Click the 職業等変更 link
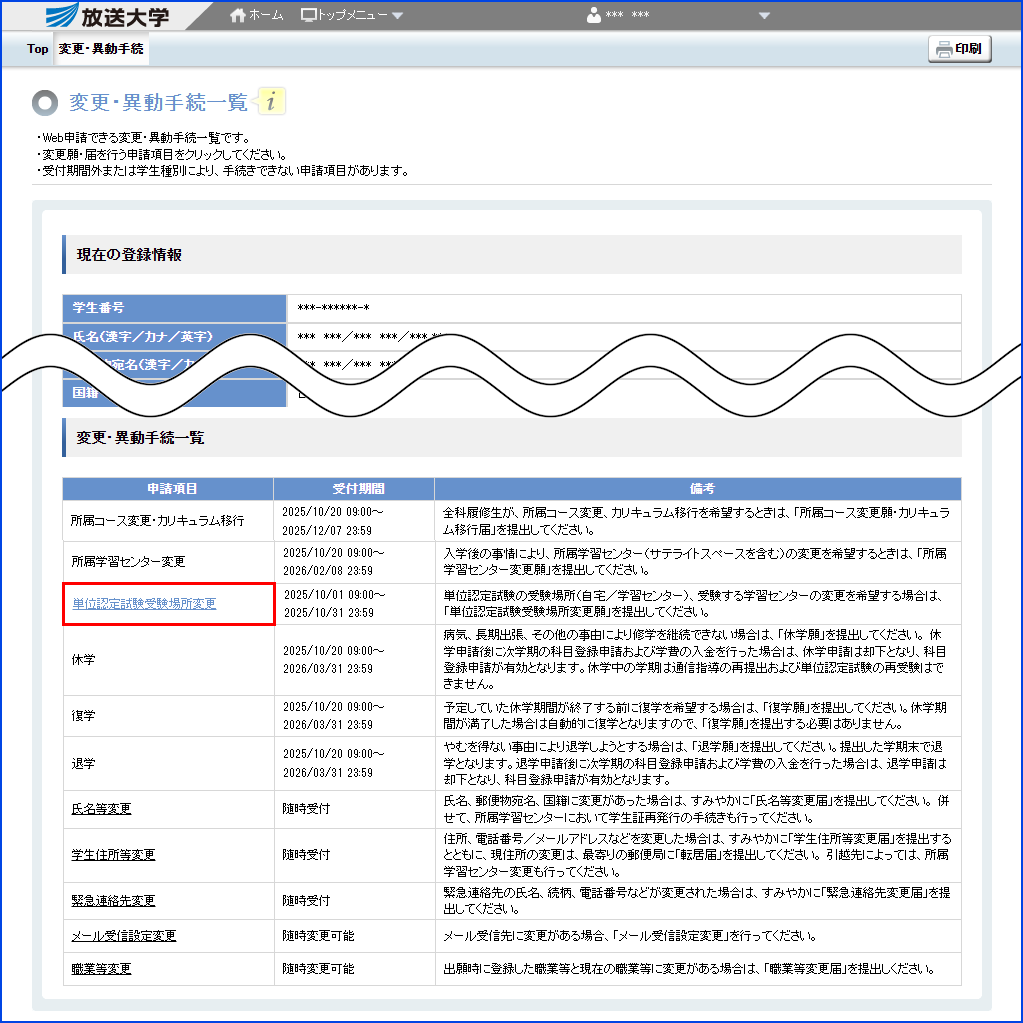1023x1023 pixels. 100,968
